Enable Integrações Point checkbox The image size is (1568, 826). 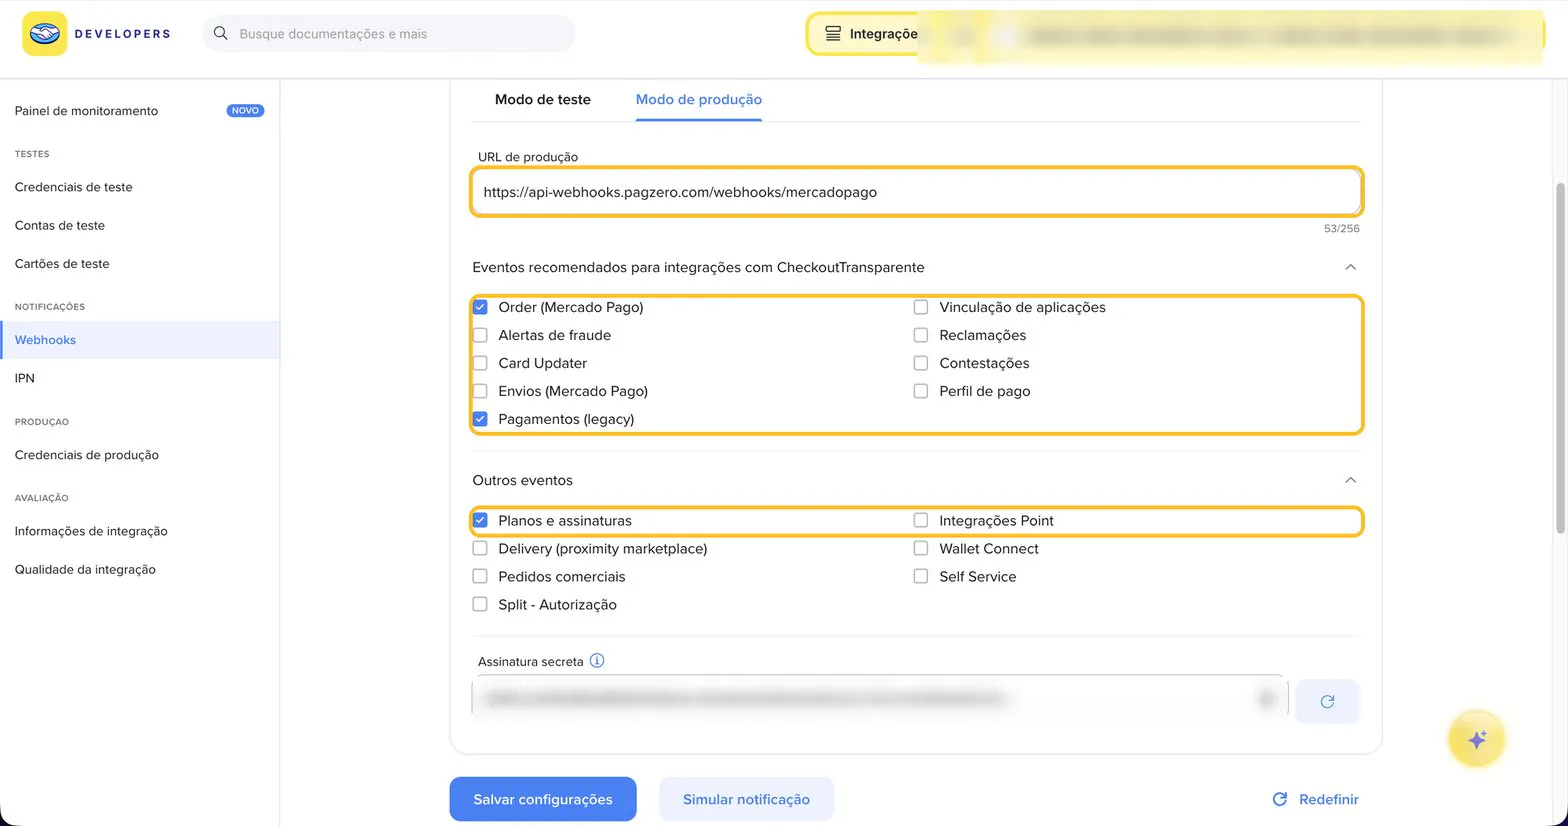(921, 520)
